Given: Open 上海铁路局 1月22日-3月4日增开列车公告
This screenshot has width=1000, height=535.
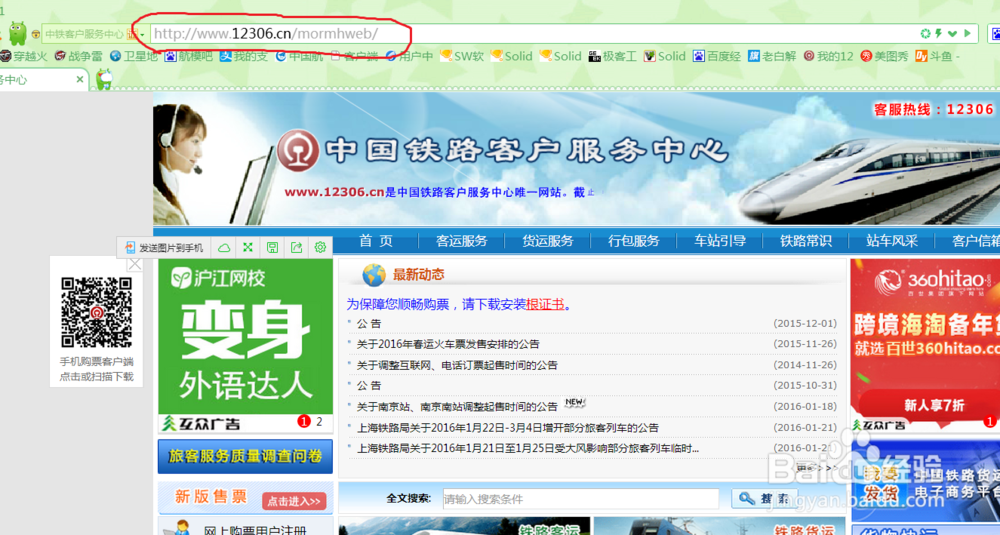Looking at the screenshot, I should point(508,427).
